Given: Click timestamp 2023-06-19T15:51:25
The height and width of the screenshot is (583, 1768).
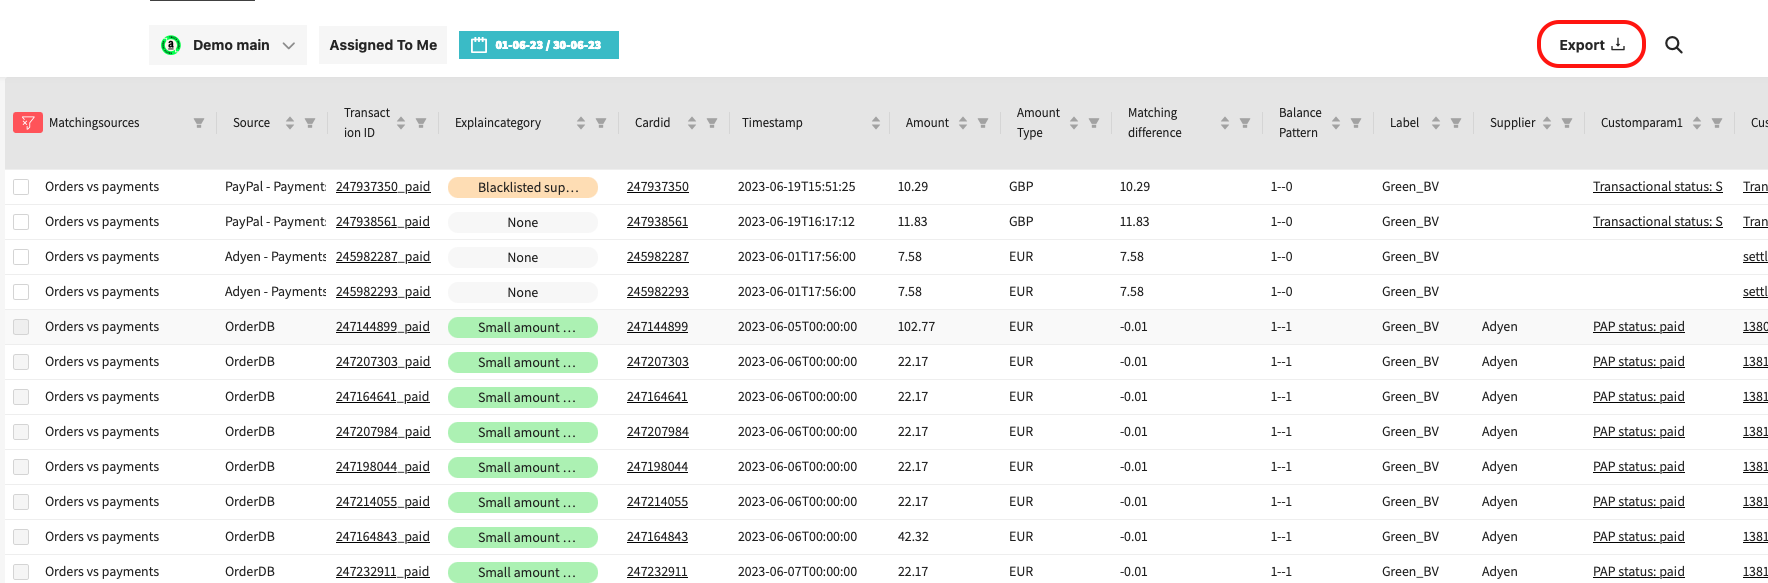Looking at the screenshot, I should pyautogui.click(x=797, y=187).
